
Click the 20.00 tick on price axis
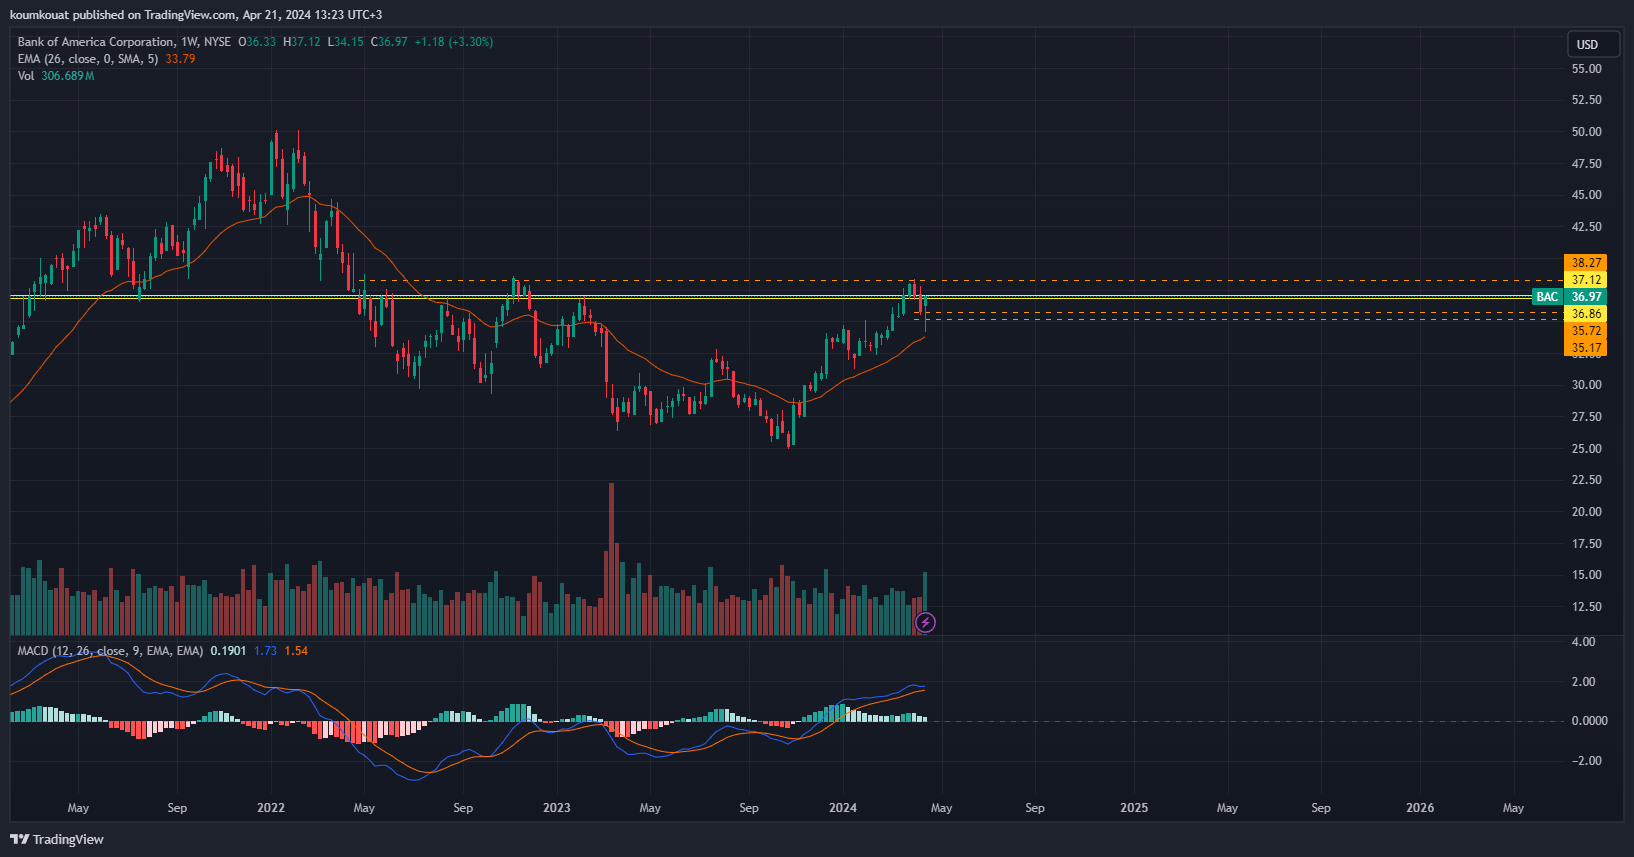pos(1586,512)
